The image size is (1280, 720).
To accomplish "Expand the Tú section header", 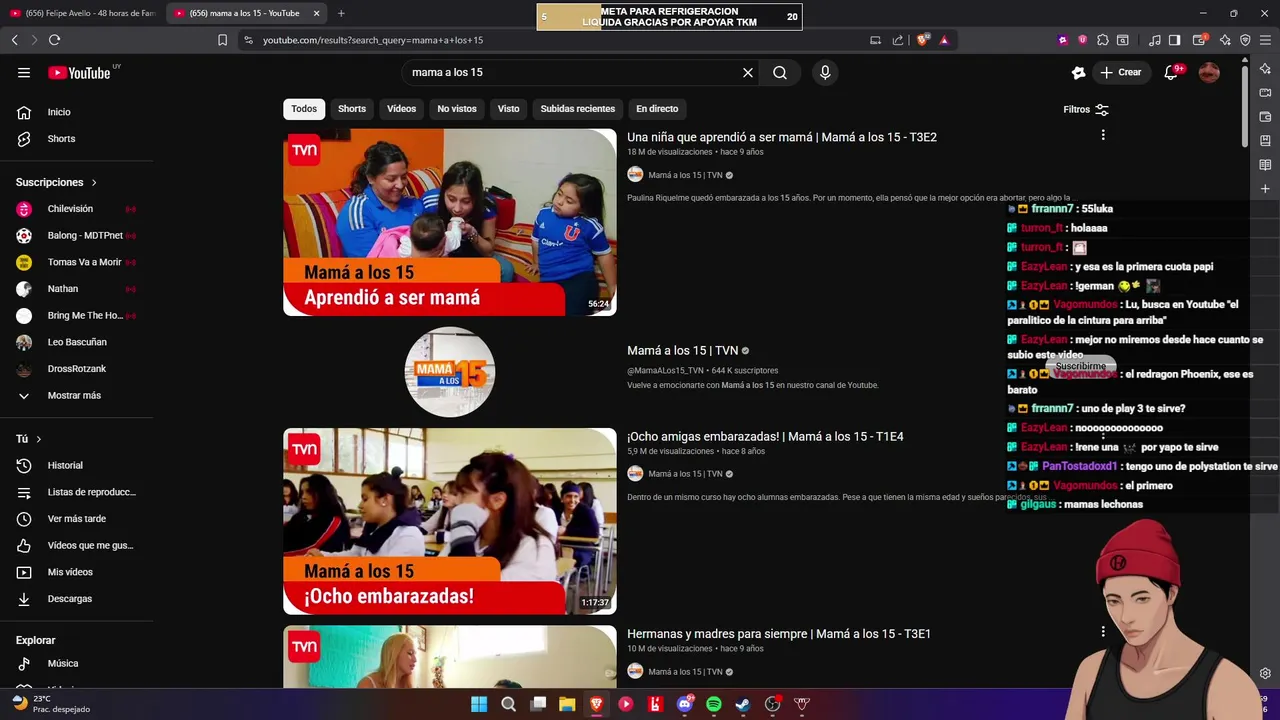I will click(x=29, y=439).
